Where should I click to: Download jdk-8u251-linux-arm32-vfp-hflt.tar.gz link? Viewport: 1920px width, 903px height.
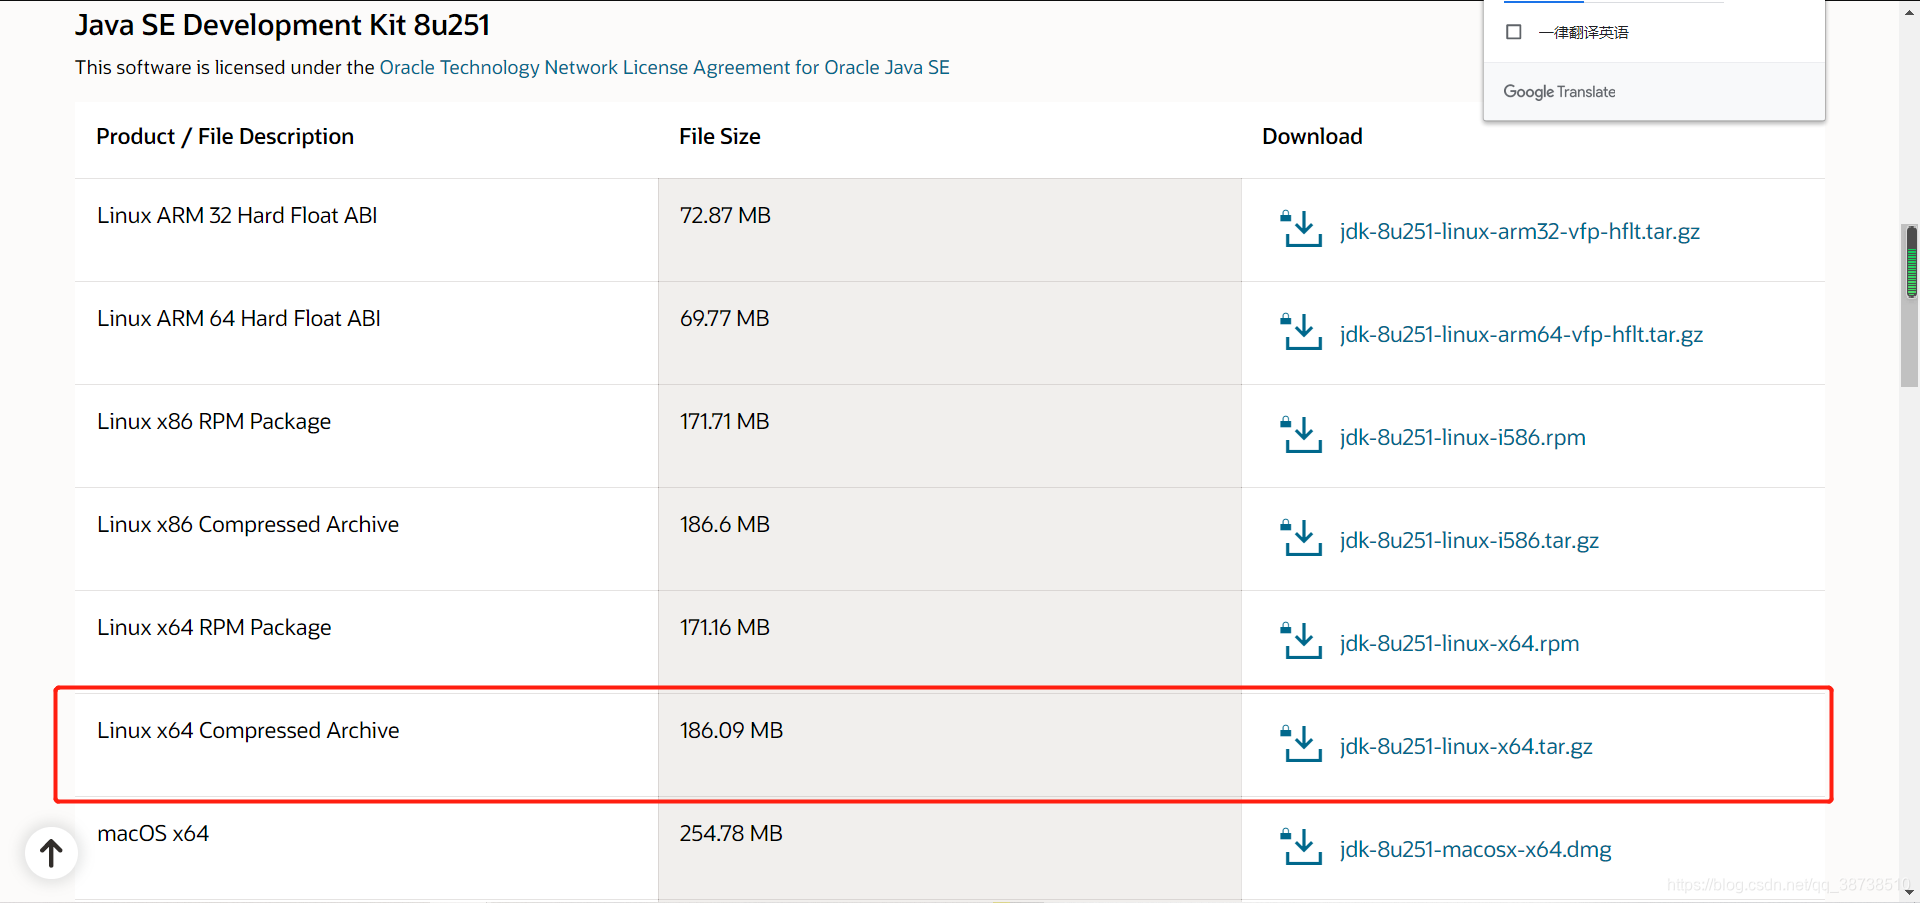click(x=1520, y=232)
